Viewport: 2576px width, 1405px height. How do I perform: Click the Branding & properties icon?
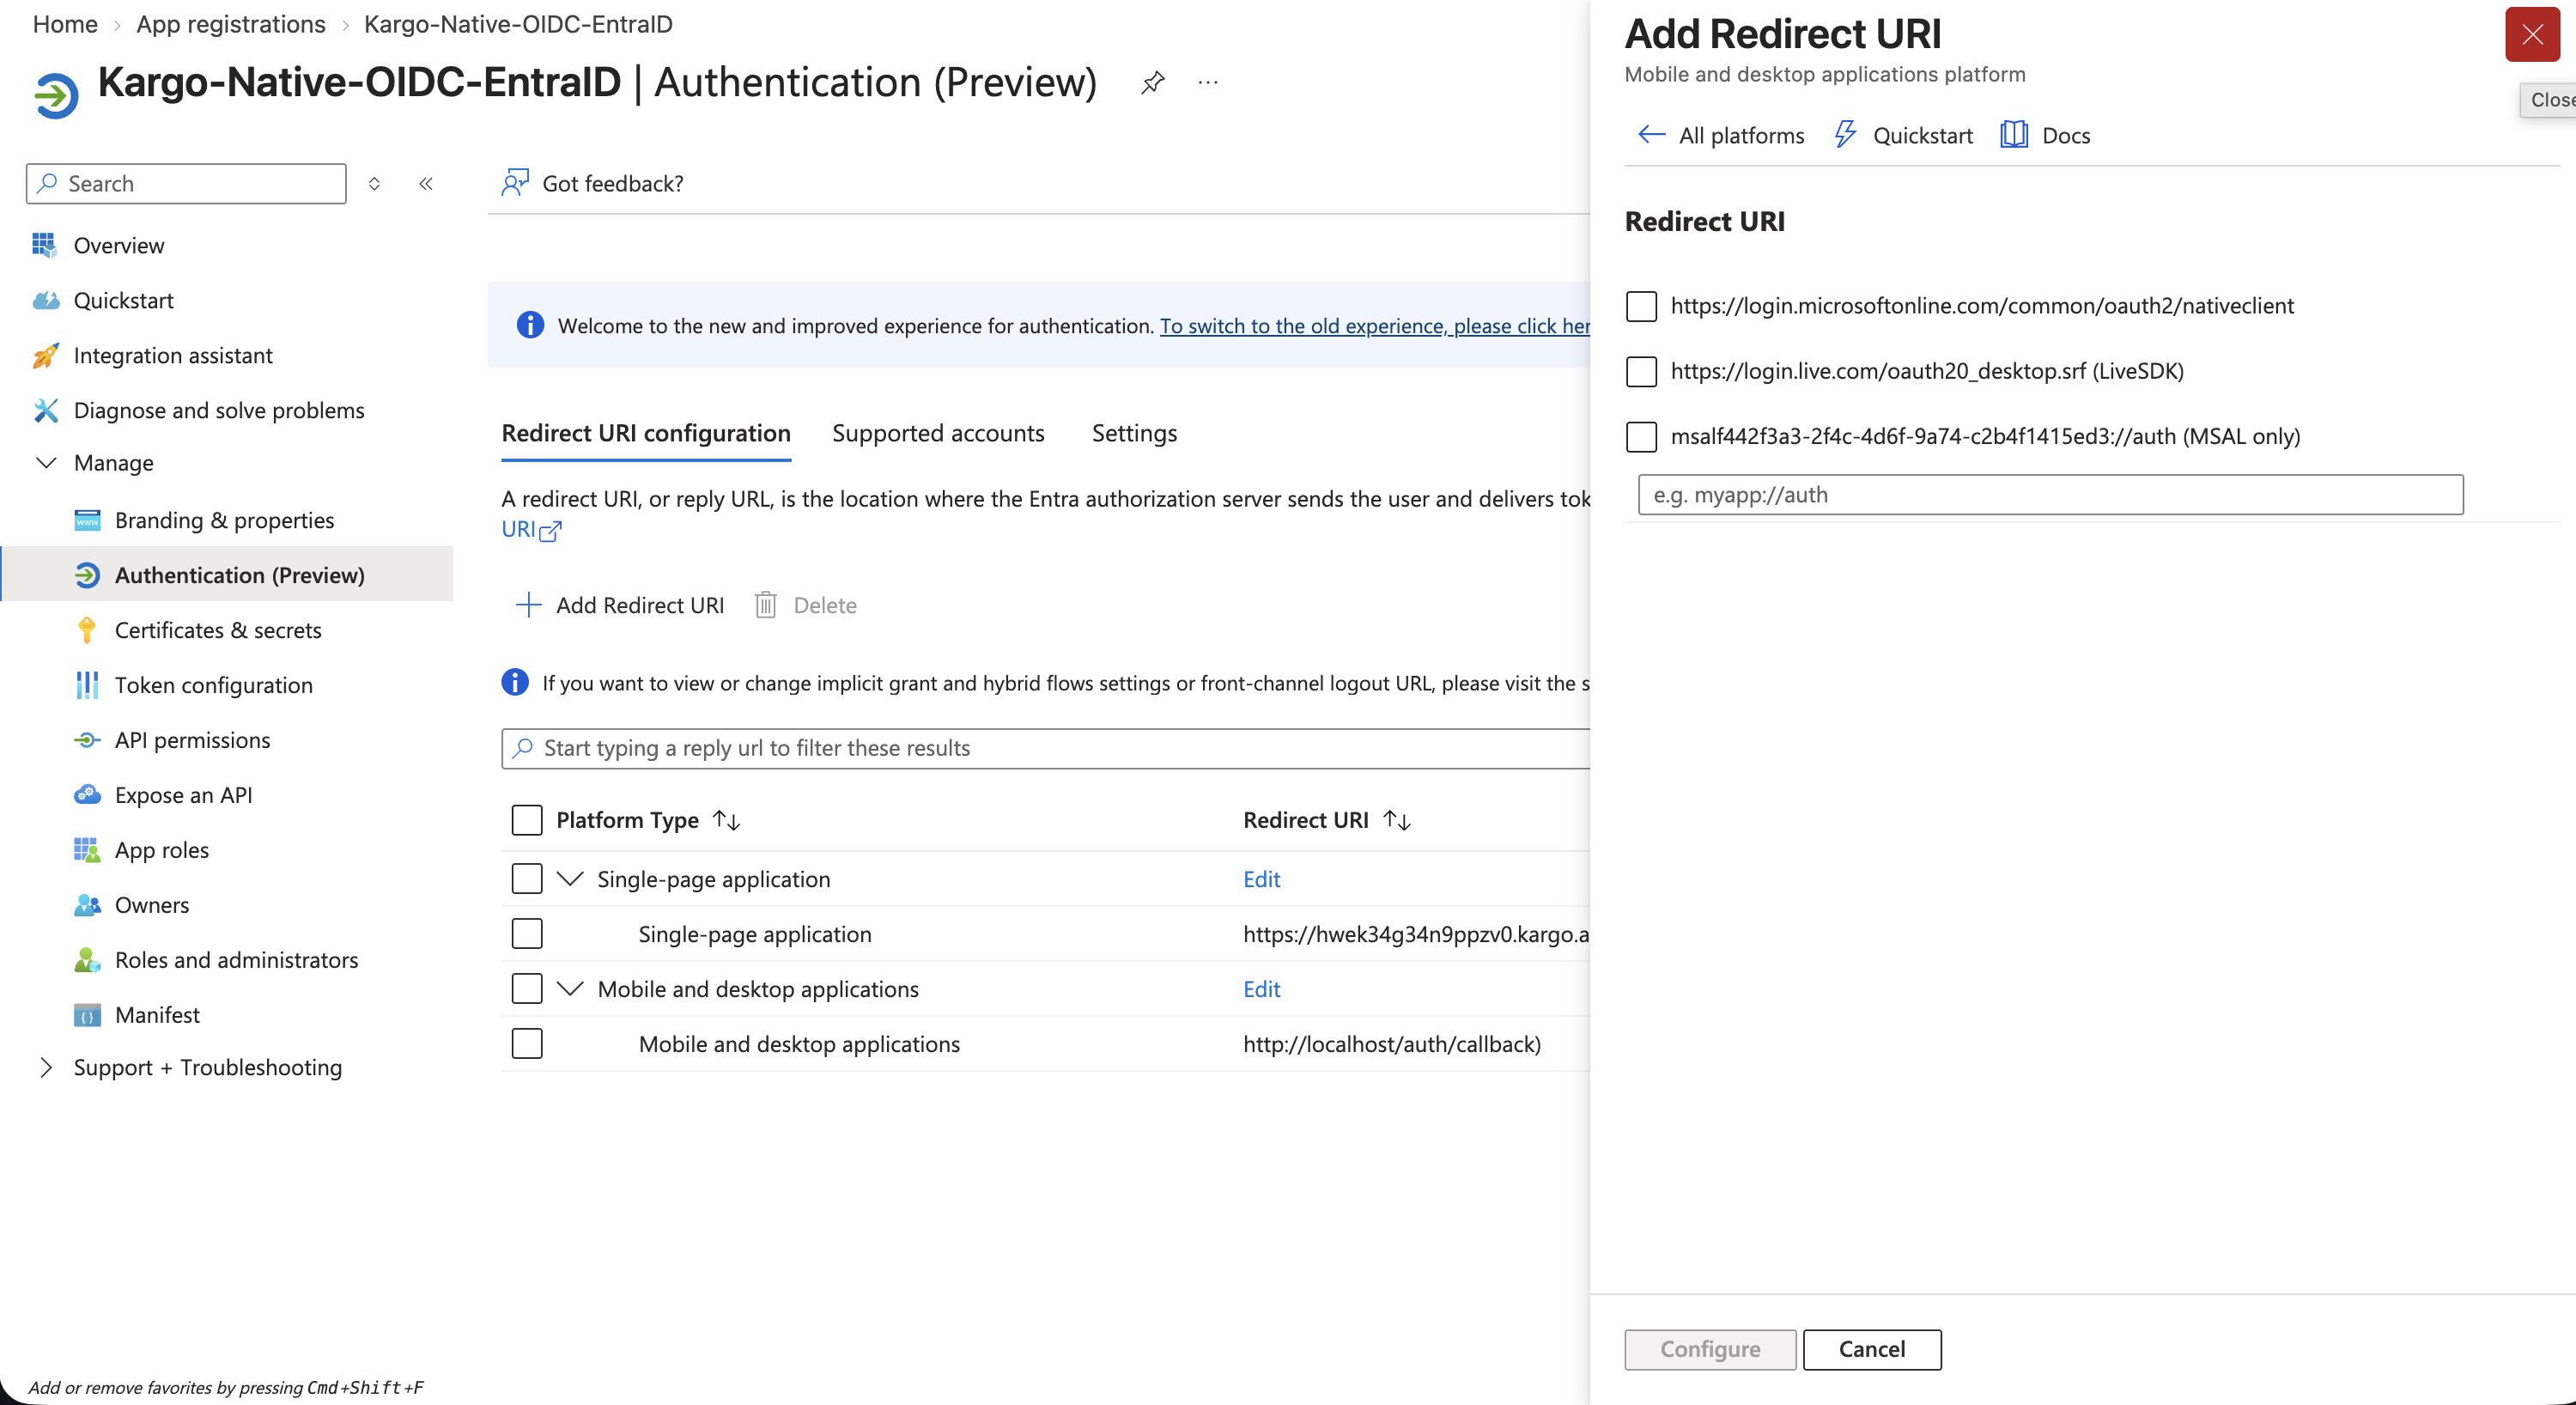point(87,520)
